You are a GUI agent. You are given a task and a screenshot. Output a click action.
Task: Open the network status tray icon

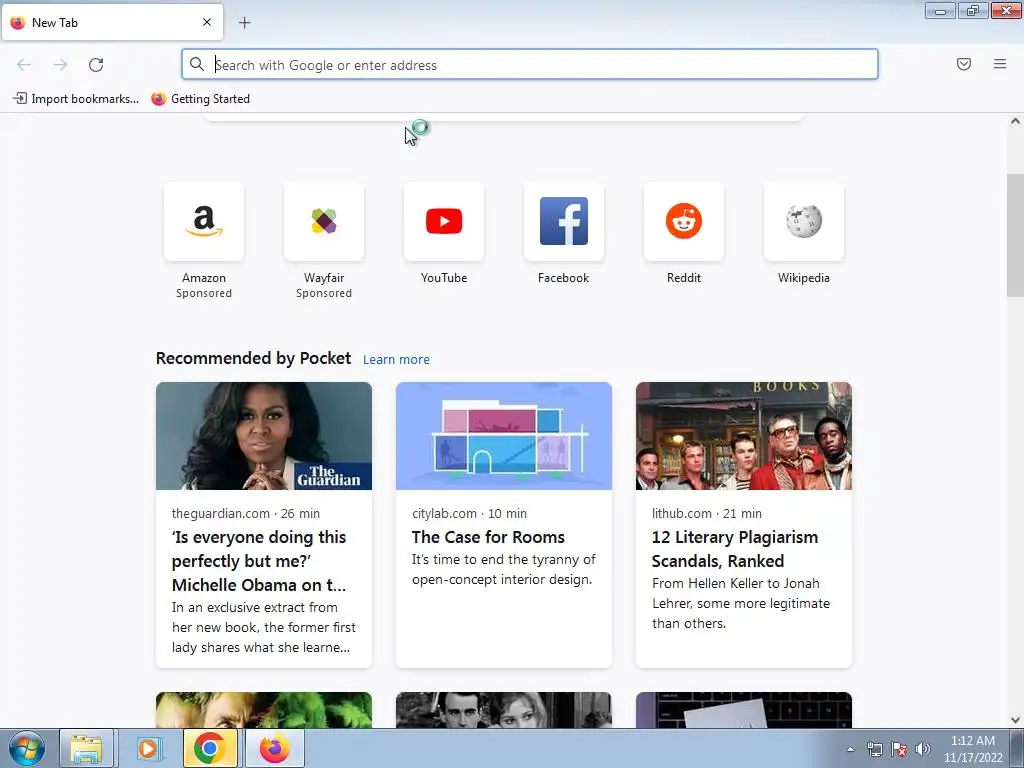pyautogui.click(x=874, y=749)
